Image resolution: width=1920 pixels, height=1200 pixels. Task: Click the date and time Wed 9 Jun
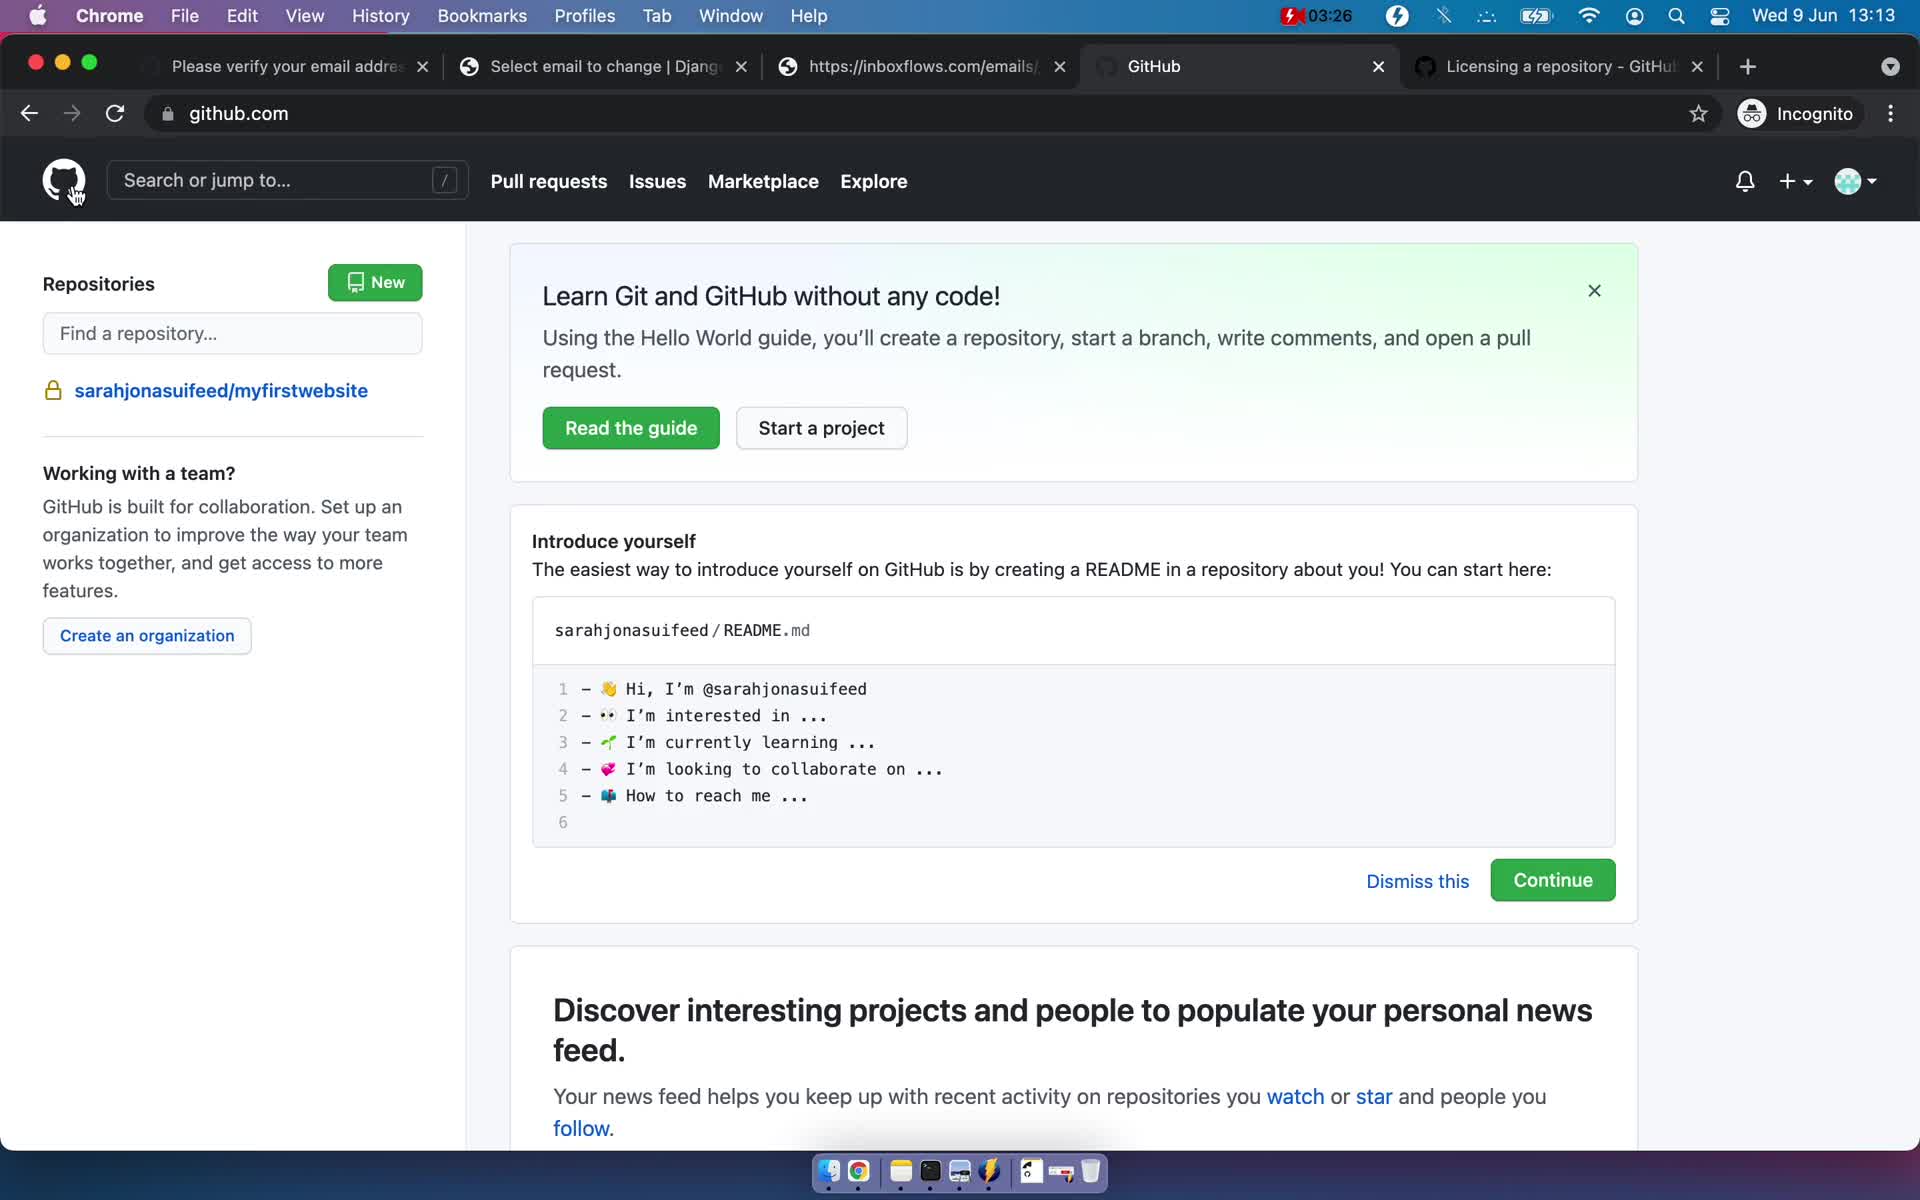tap(1823, 16)
